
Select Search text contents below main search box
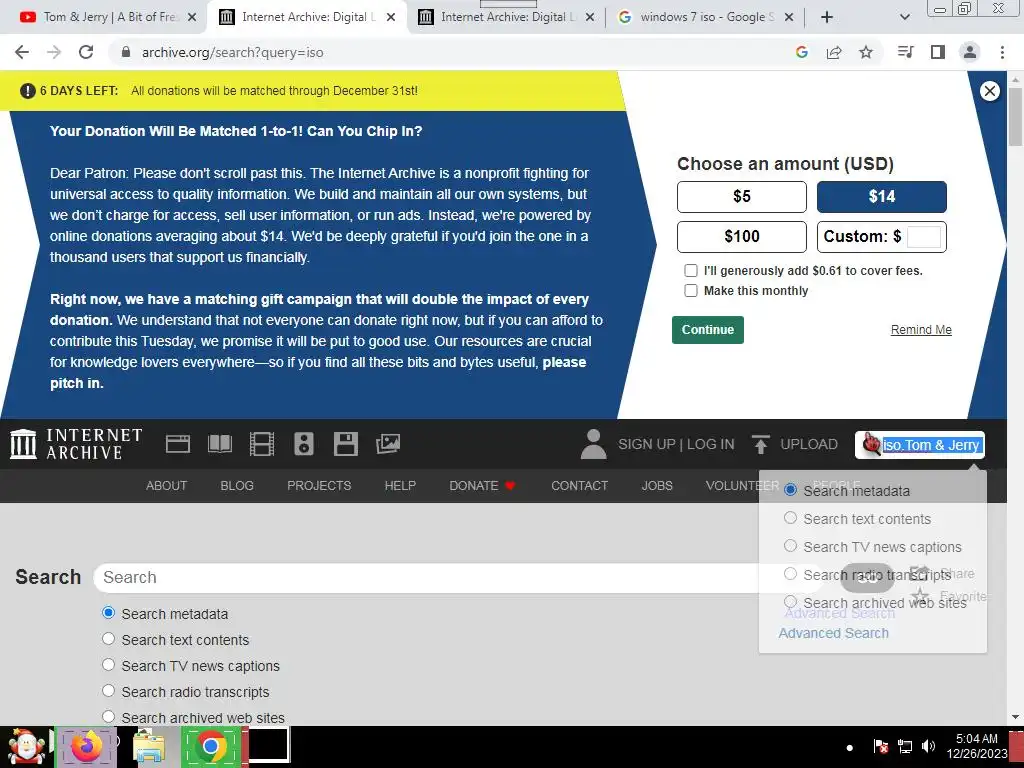108,639
